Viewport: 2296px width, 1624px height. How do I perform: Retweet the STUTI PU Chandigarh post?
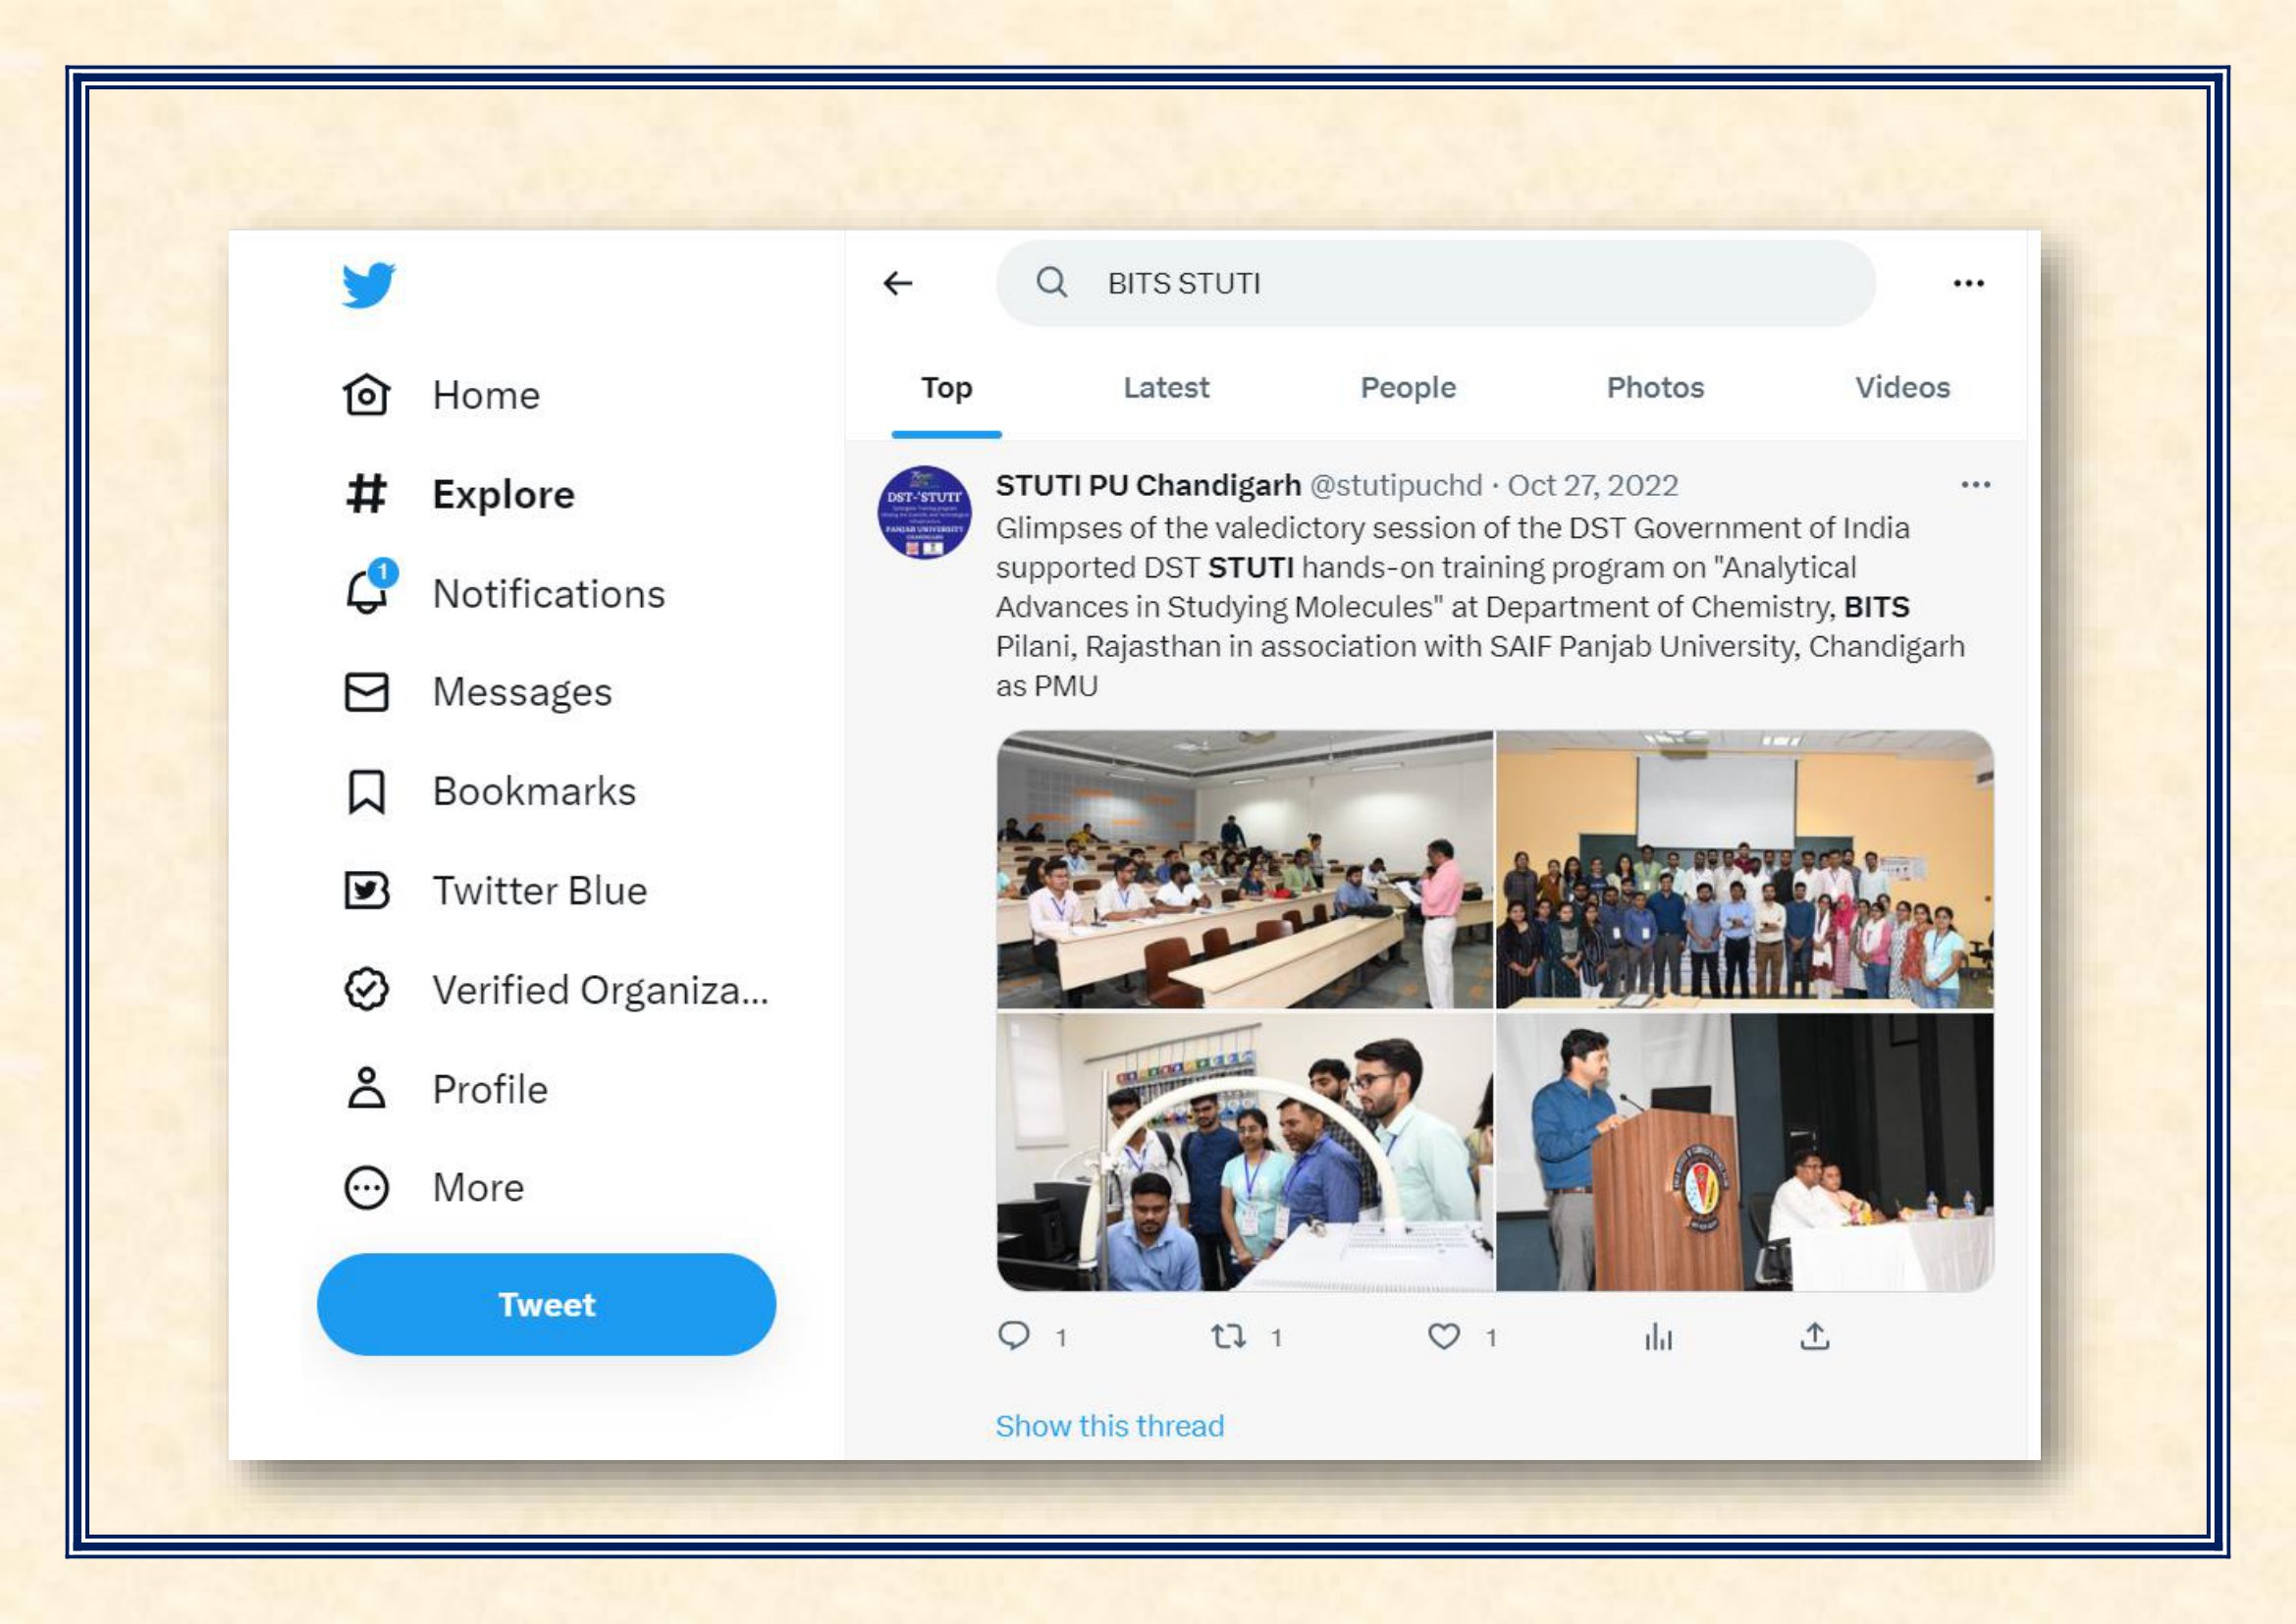point(1228,1336)
